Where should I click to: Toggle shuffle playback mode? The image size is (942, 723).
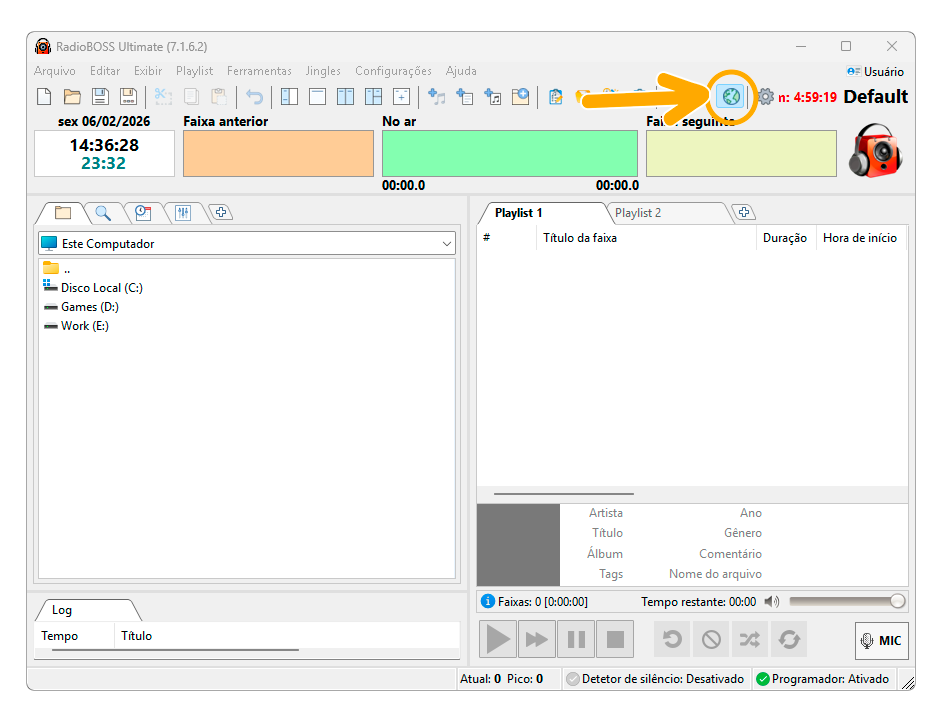(x=750, y=640)
